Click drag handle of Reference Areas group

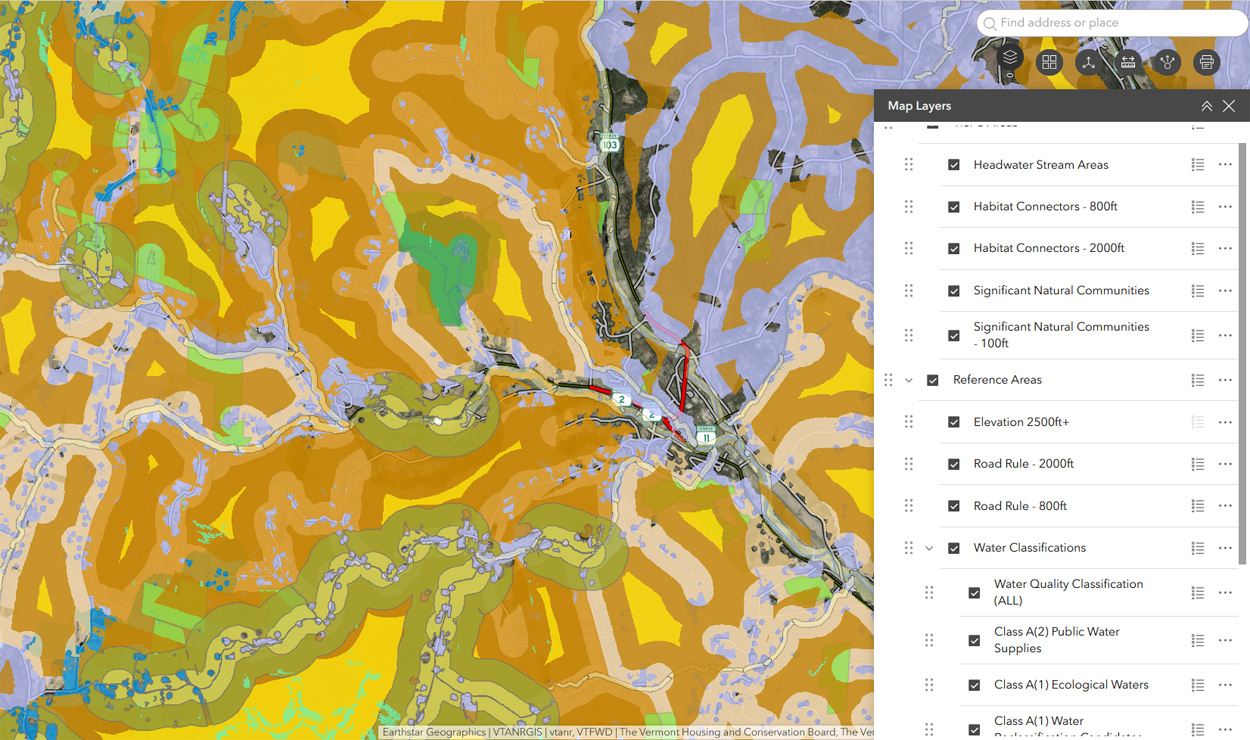(888, 380)
